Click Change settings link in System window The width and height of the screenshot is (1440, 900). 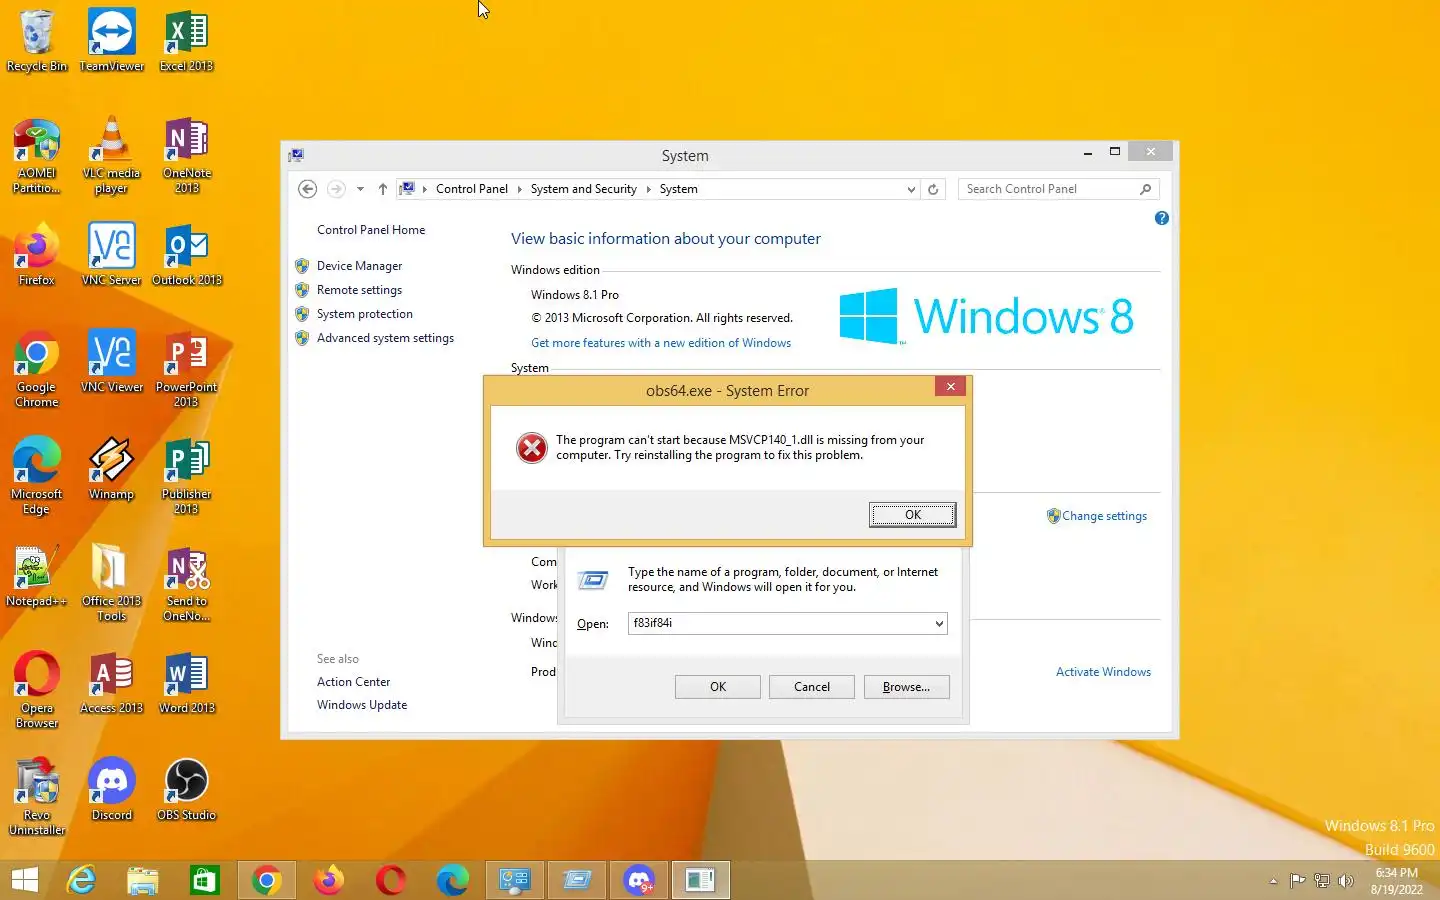[1104, 516]
